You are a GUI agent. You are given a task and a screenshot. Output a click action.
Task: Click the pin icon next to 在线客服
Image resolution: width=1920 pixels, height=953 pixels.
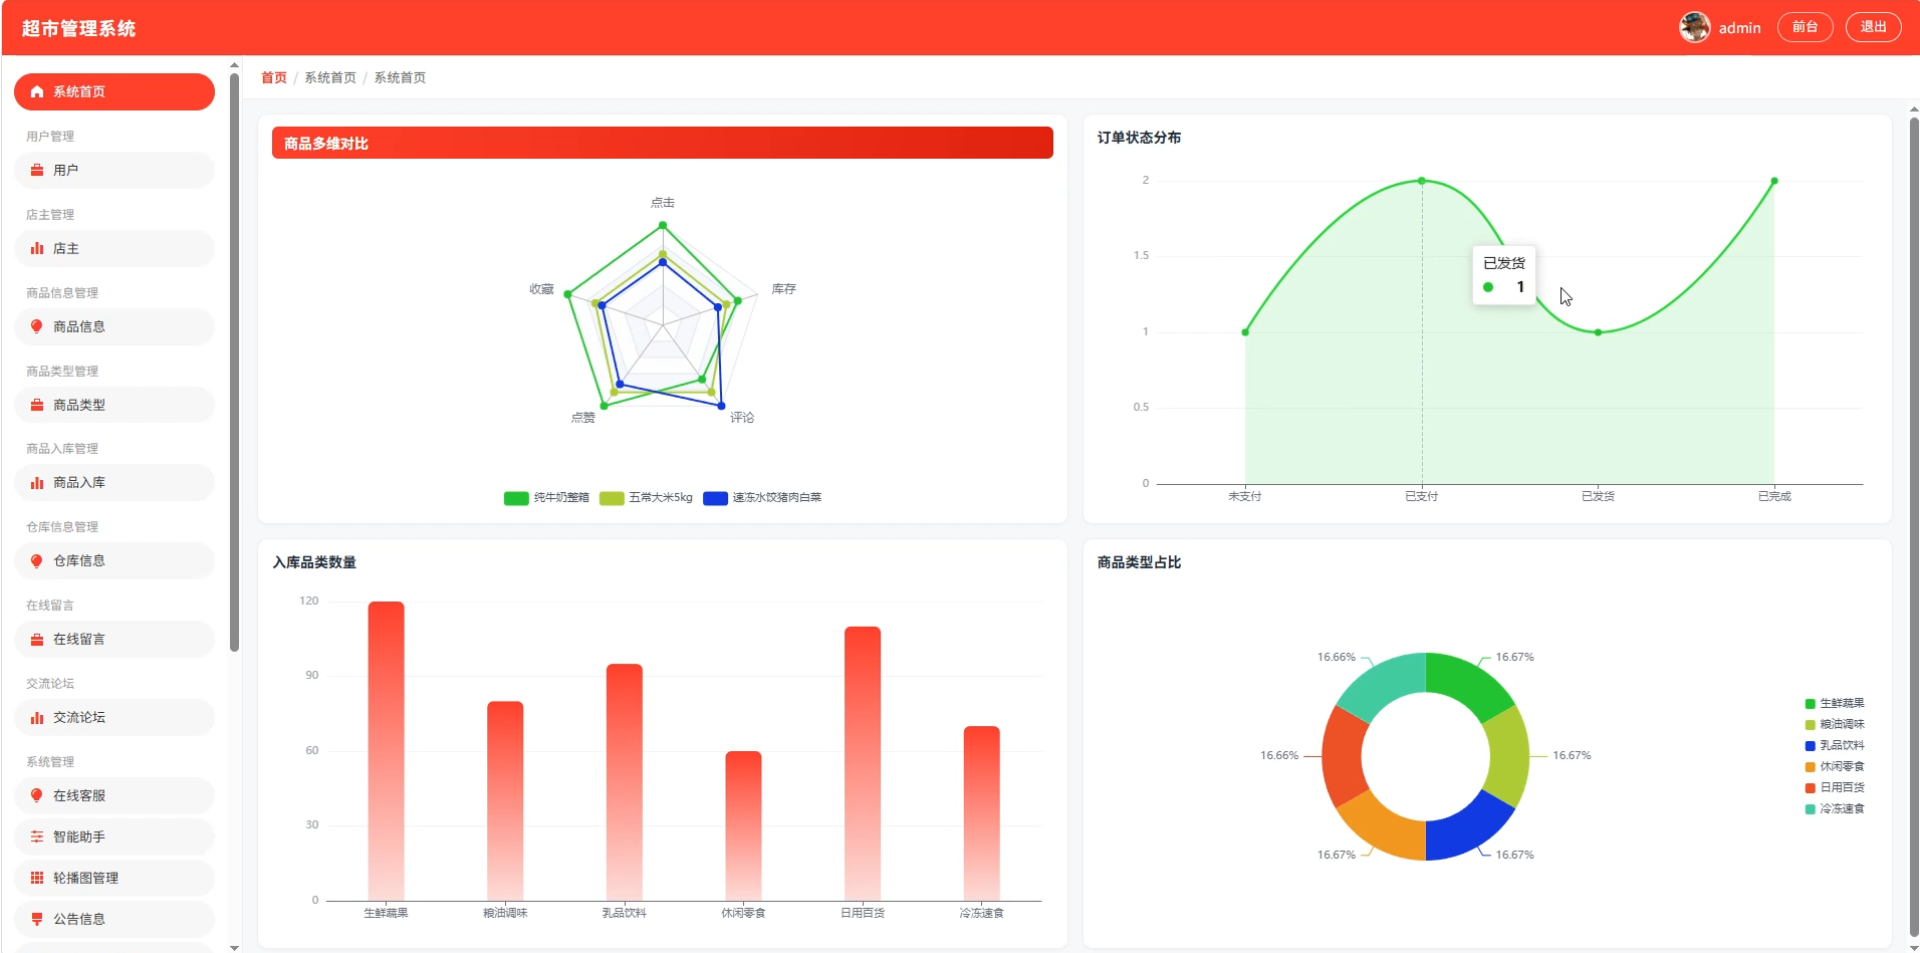coord(37,796)
